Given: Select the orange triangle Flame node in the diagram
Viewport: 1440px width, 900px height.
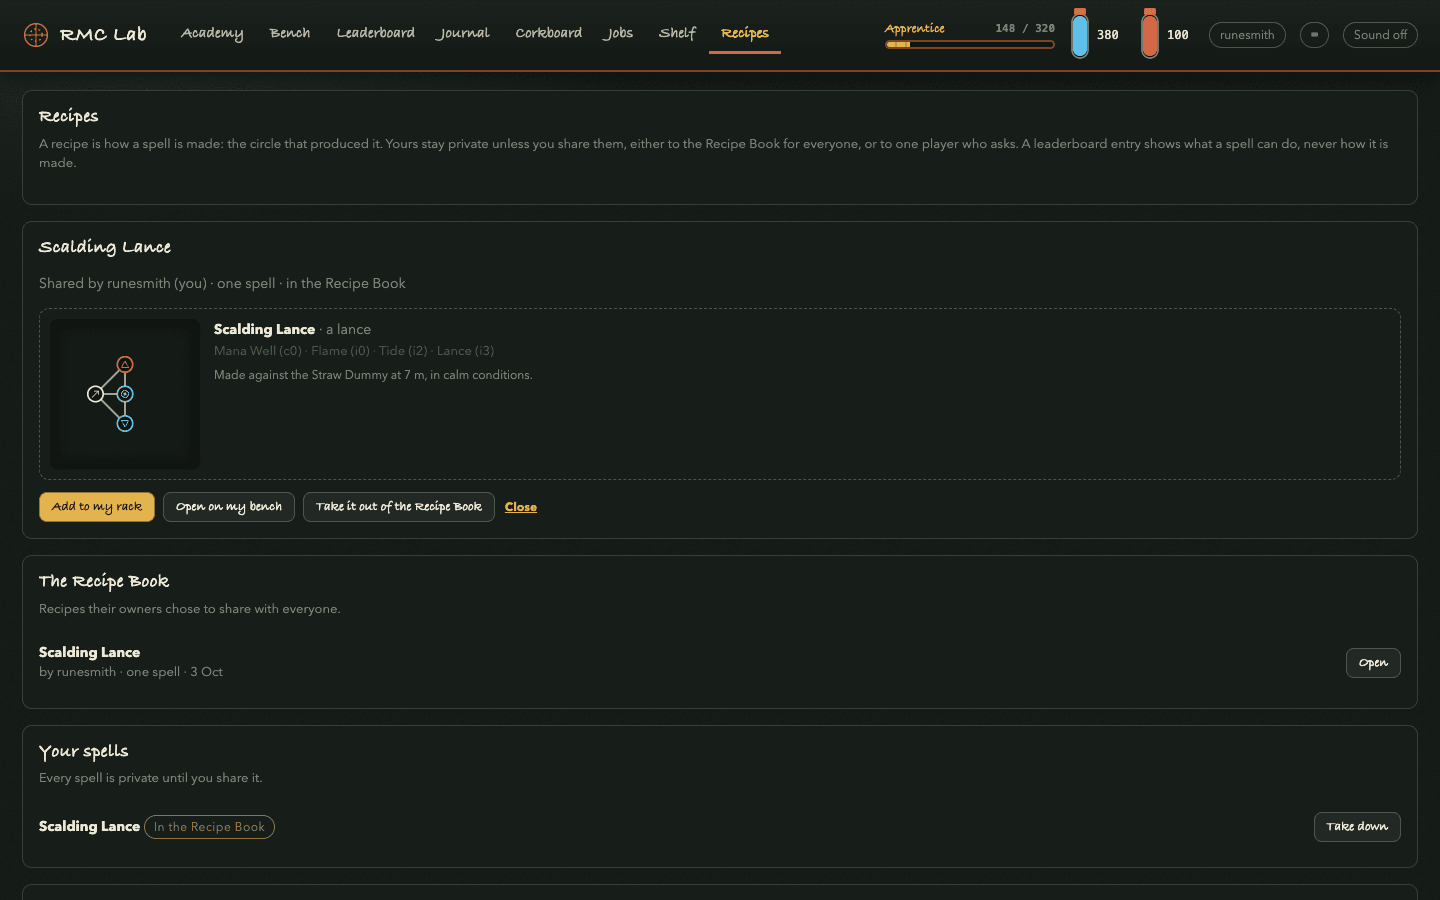Looking at the screenshot, I should tap(125, 364).
